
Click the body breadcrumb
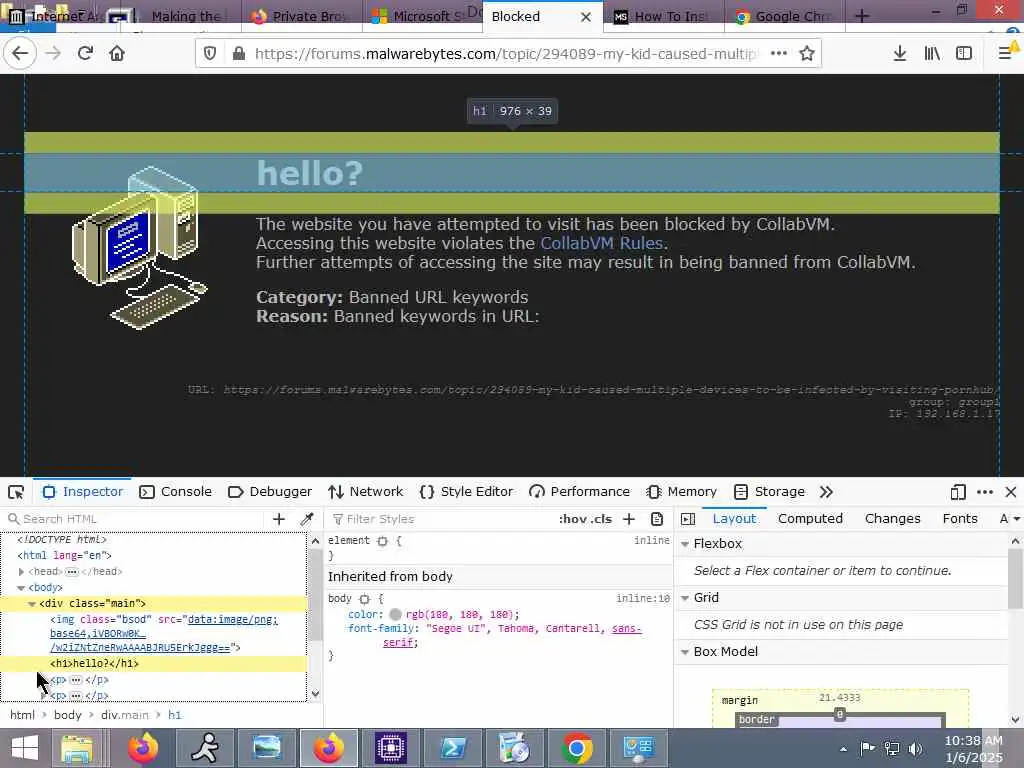tap(67, 715)
